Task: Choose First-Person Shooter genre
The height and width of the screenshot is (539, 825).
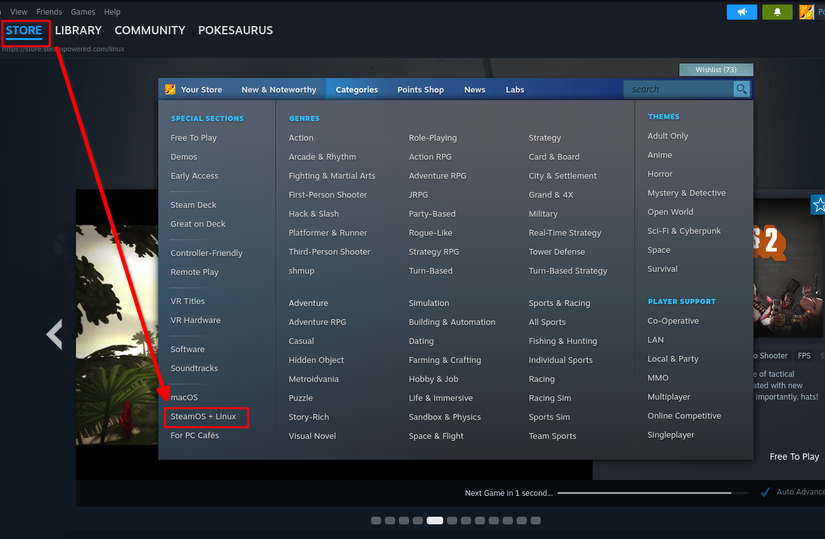Action: 328,195
